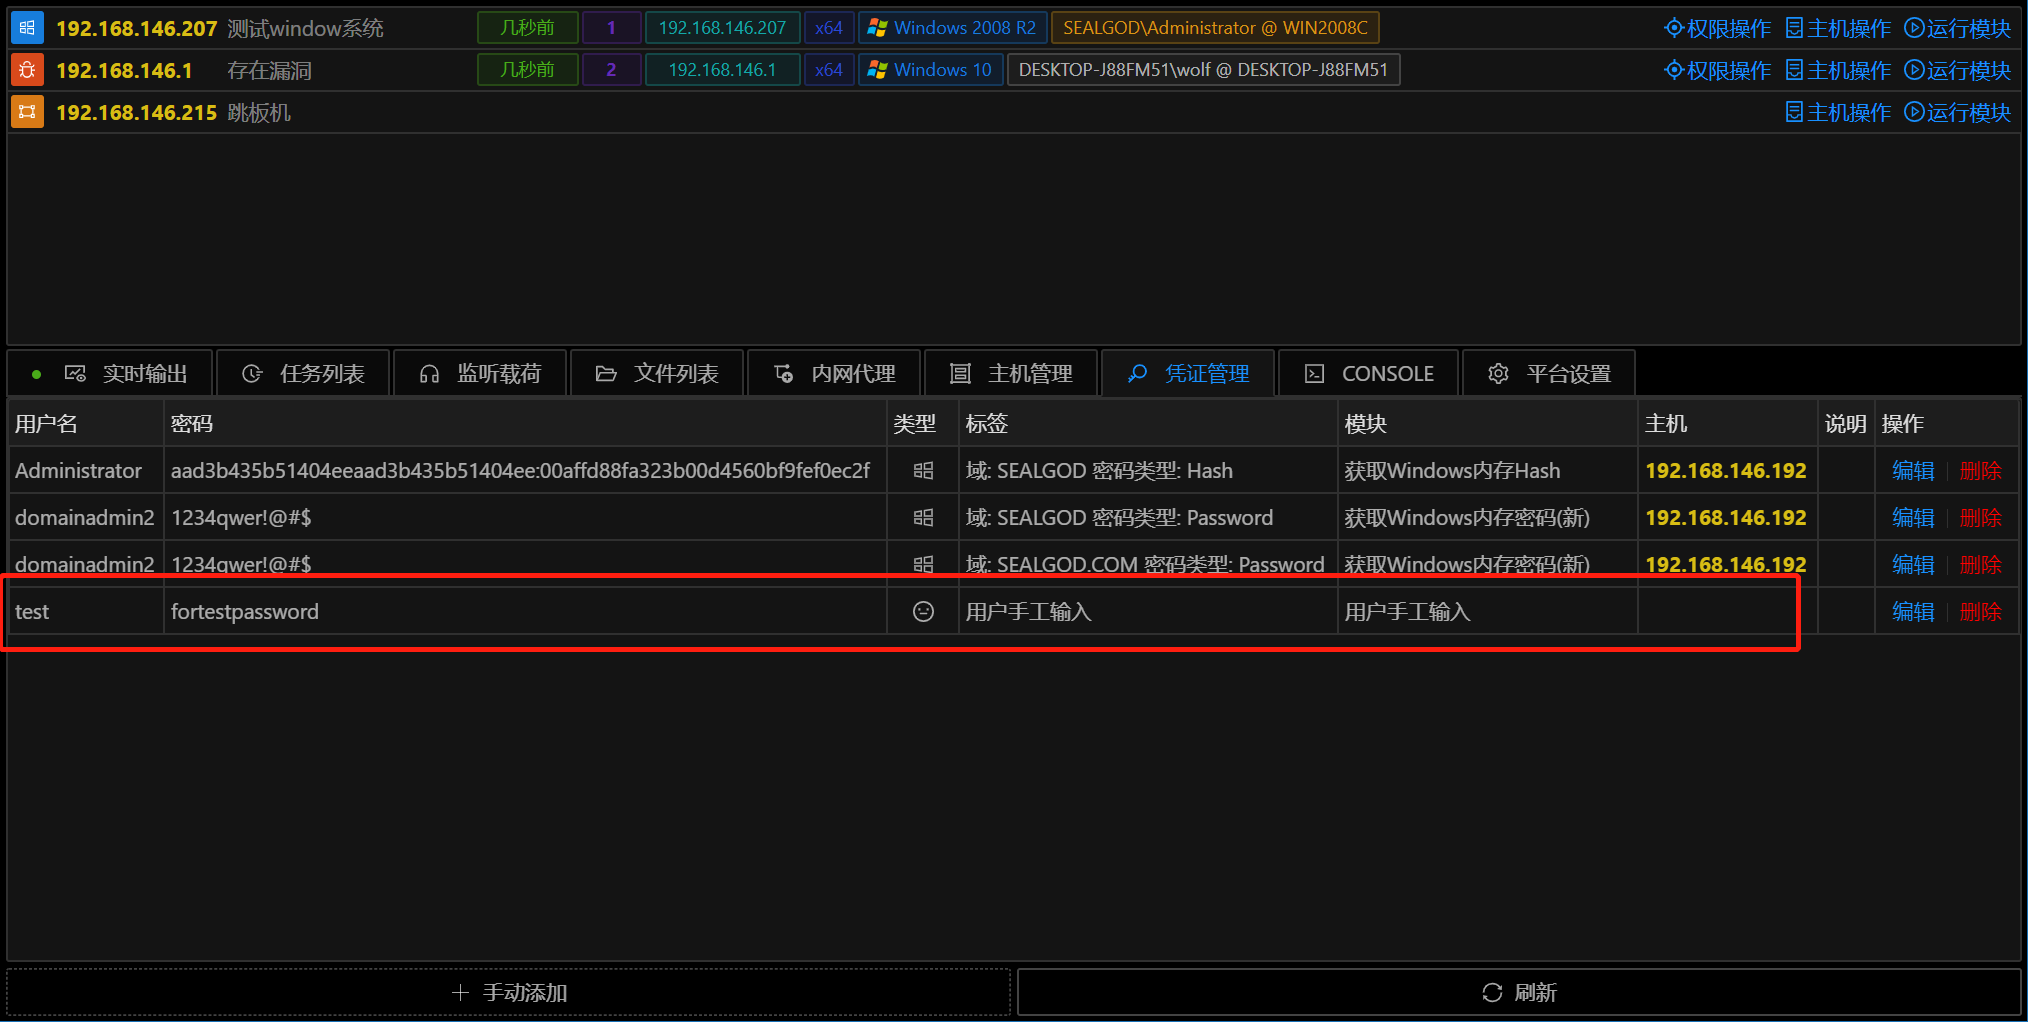This screenshot has height=1022, width=2028.
Task: Delete the domainadmin2 SEALGOD.COM credential
Action: 1981,564
